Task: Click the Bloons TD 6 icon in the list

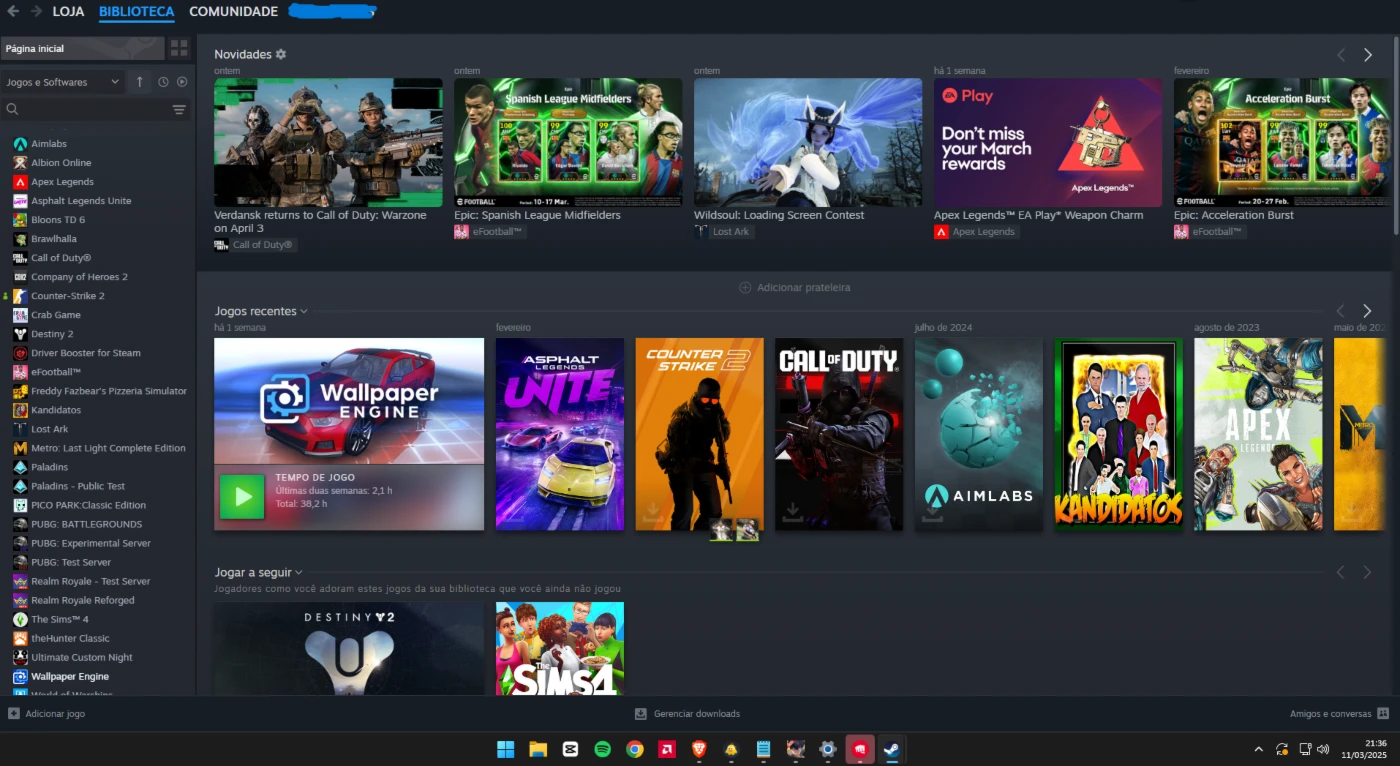Action: click(x=20, y=220)
